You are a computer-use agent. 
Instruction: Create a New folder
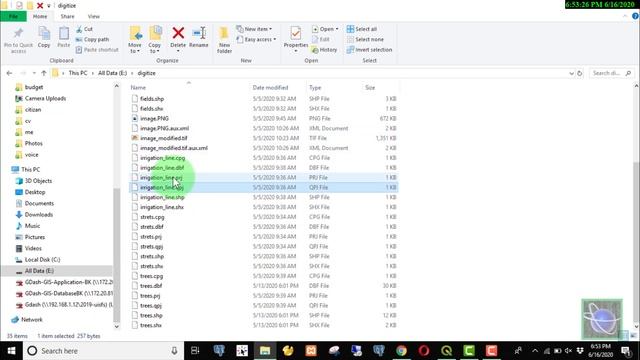click(x=224, y=40)
